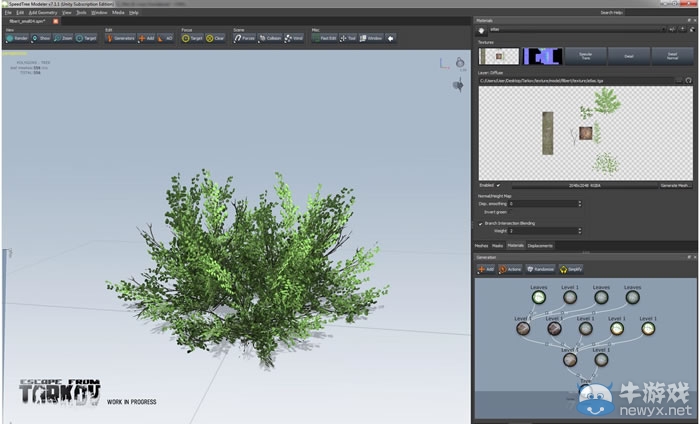Switch to the Displacements tab
This screenshot has width=700, height=424.
[540, 246]
